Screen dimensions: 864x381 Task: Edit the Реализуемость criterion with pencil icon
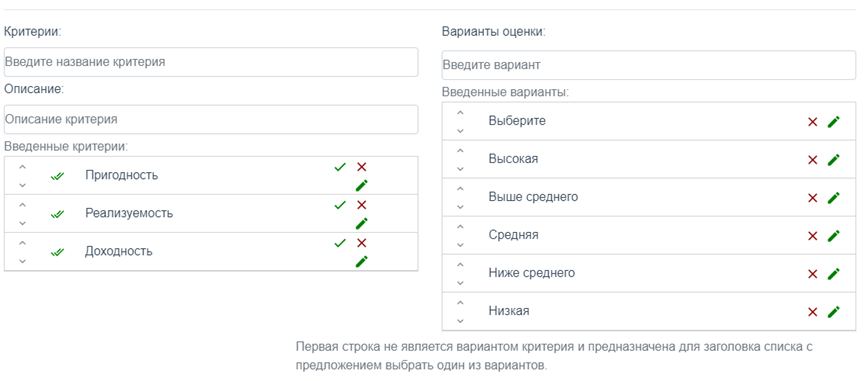coord(361,223)
